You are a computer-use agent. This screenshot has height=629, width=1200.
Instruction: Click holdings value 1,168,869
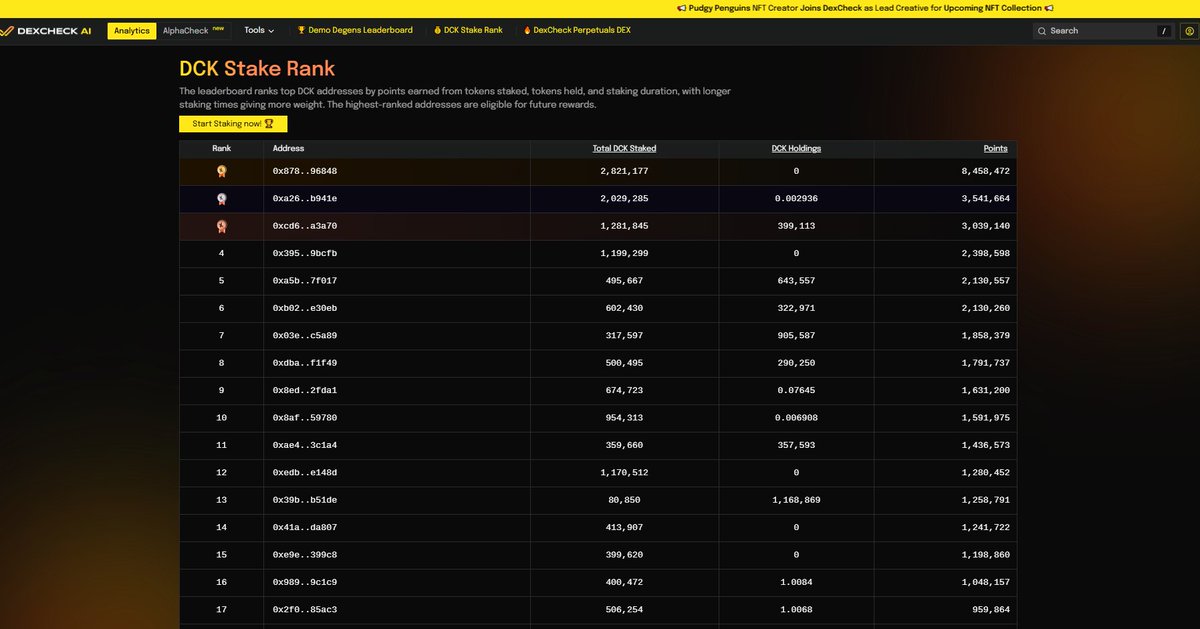tap(796, 500)
